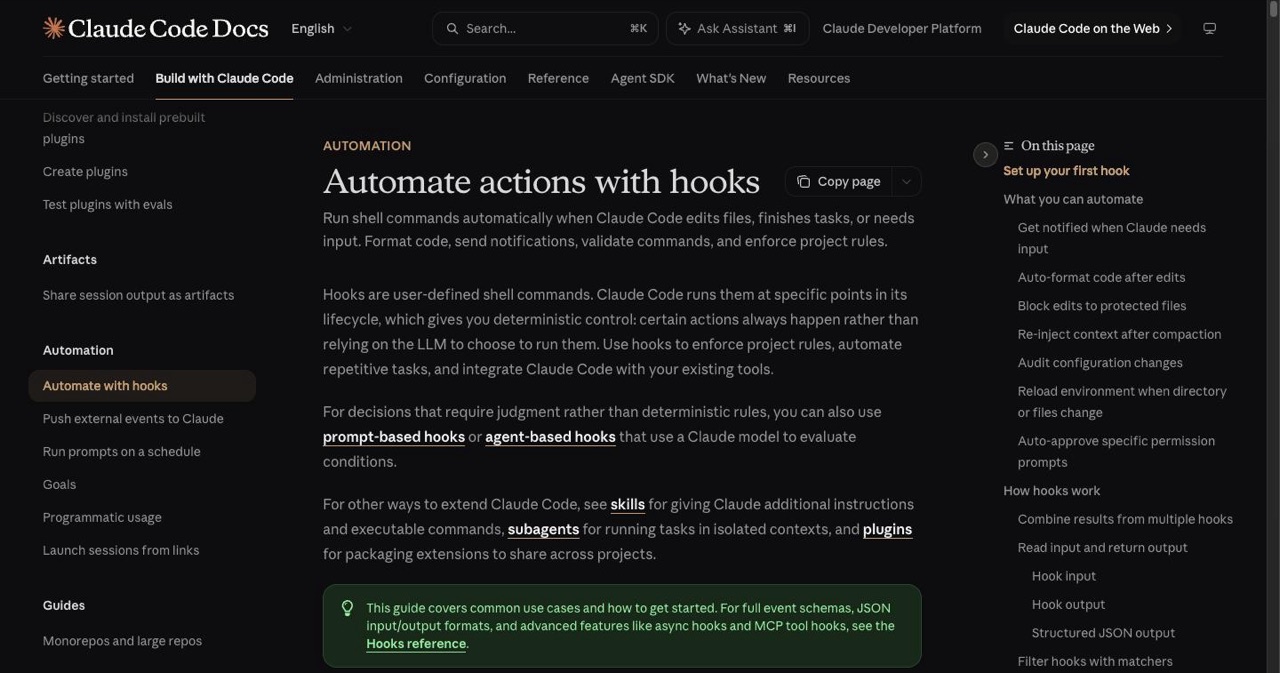Image resolution: width=1280 pixels, height=673 pixels.
Task: Open the Ask Assistant button
Action: pyautogui.click(x=737, y=29)
